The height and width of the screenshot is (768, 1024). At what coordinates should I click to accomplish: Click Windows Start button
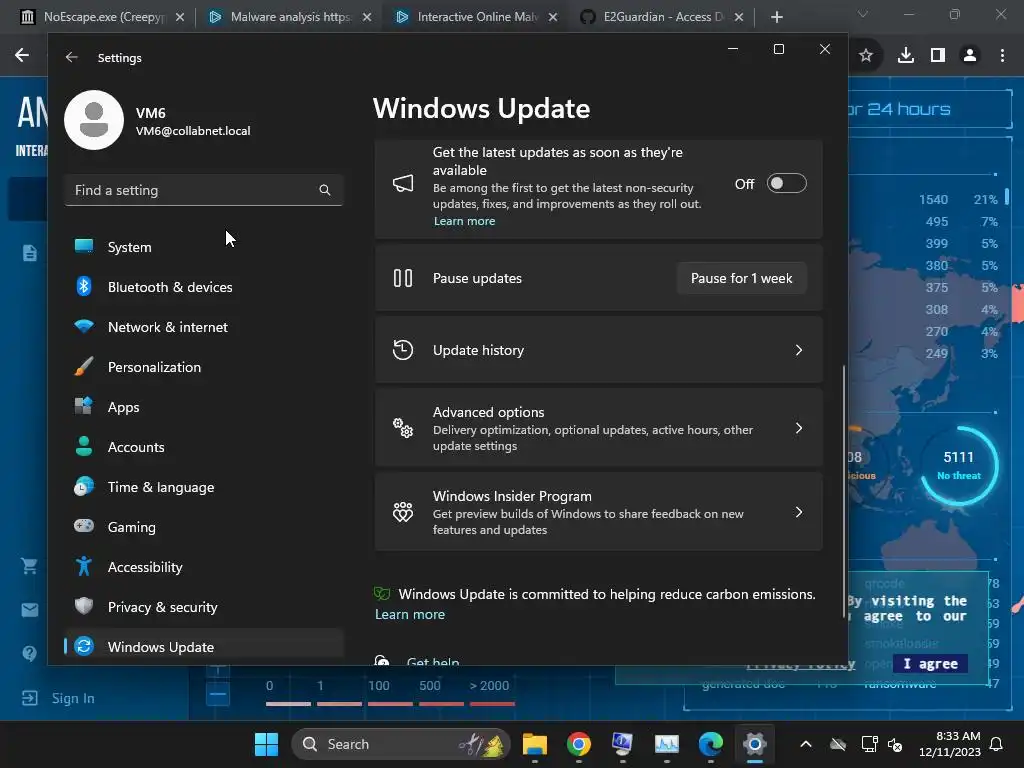266,744
